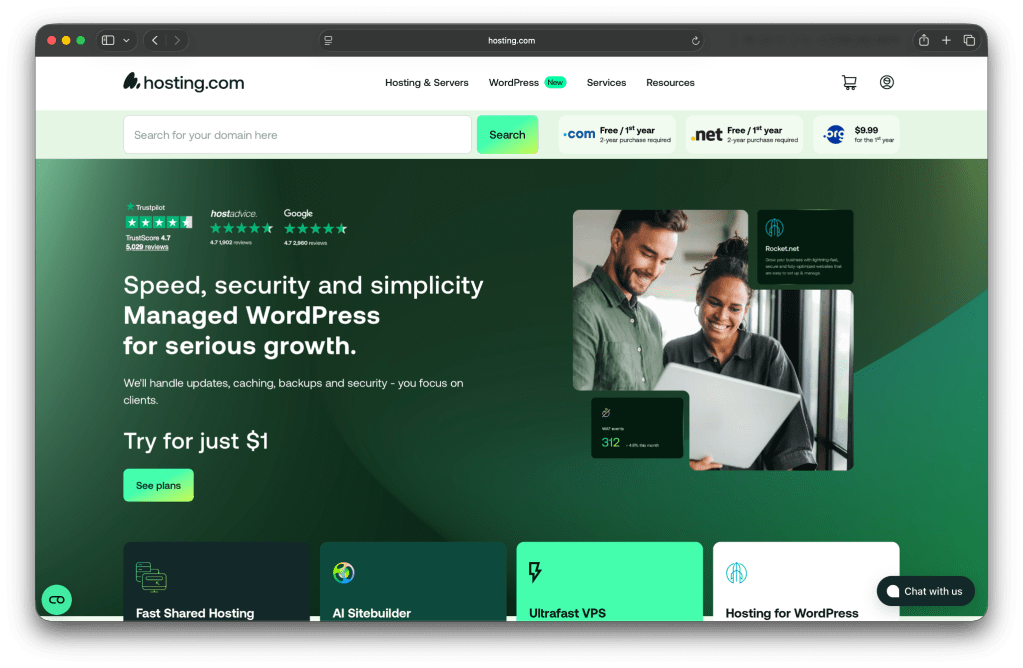1023x668 pixels.
Task: Click the page reader icon in address bar
Action: 328,40
